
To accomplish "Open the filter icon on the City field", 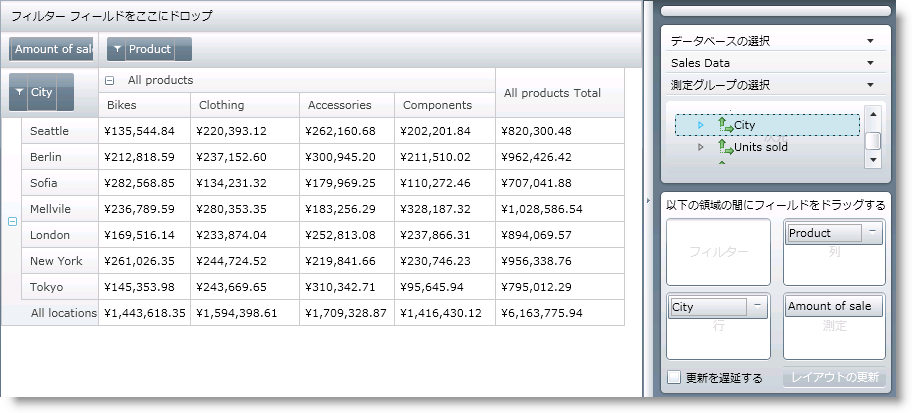I will pos(19,92).
